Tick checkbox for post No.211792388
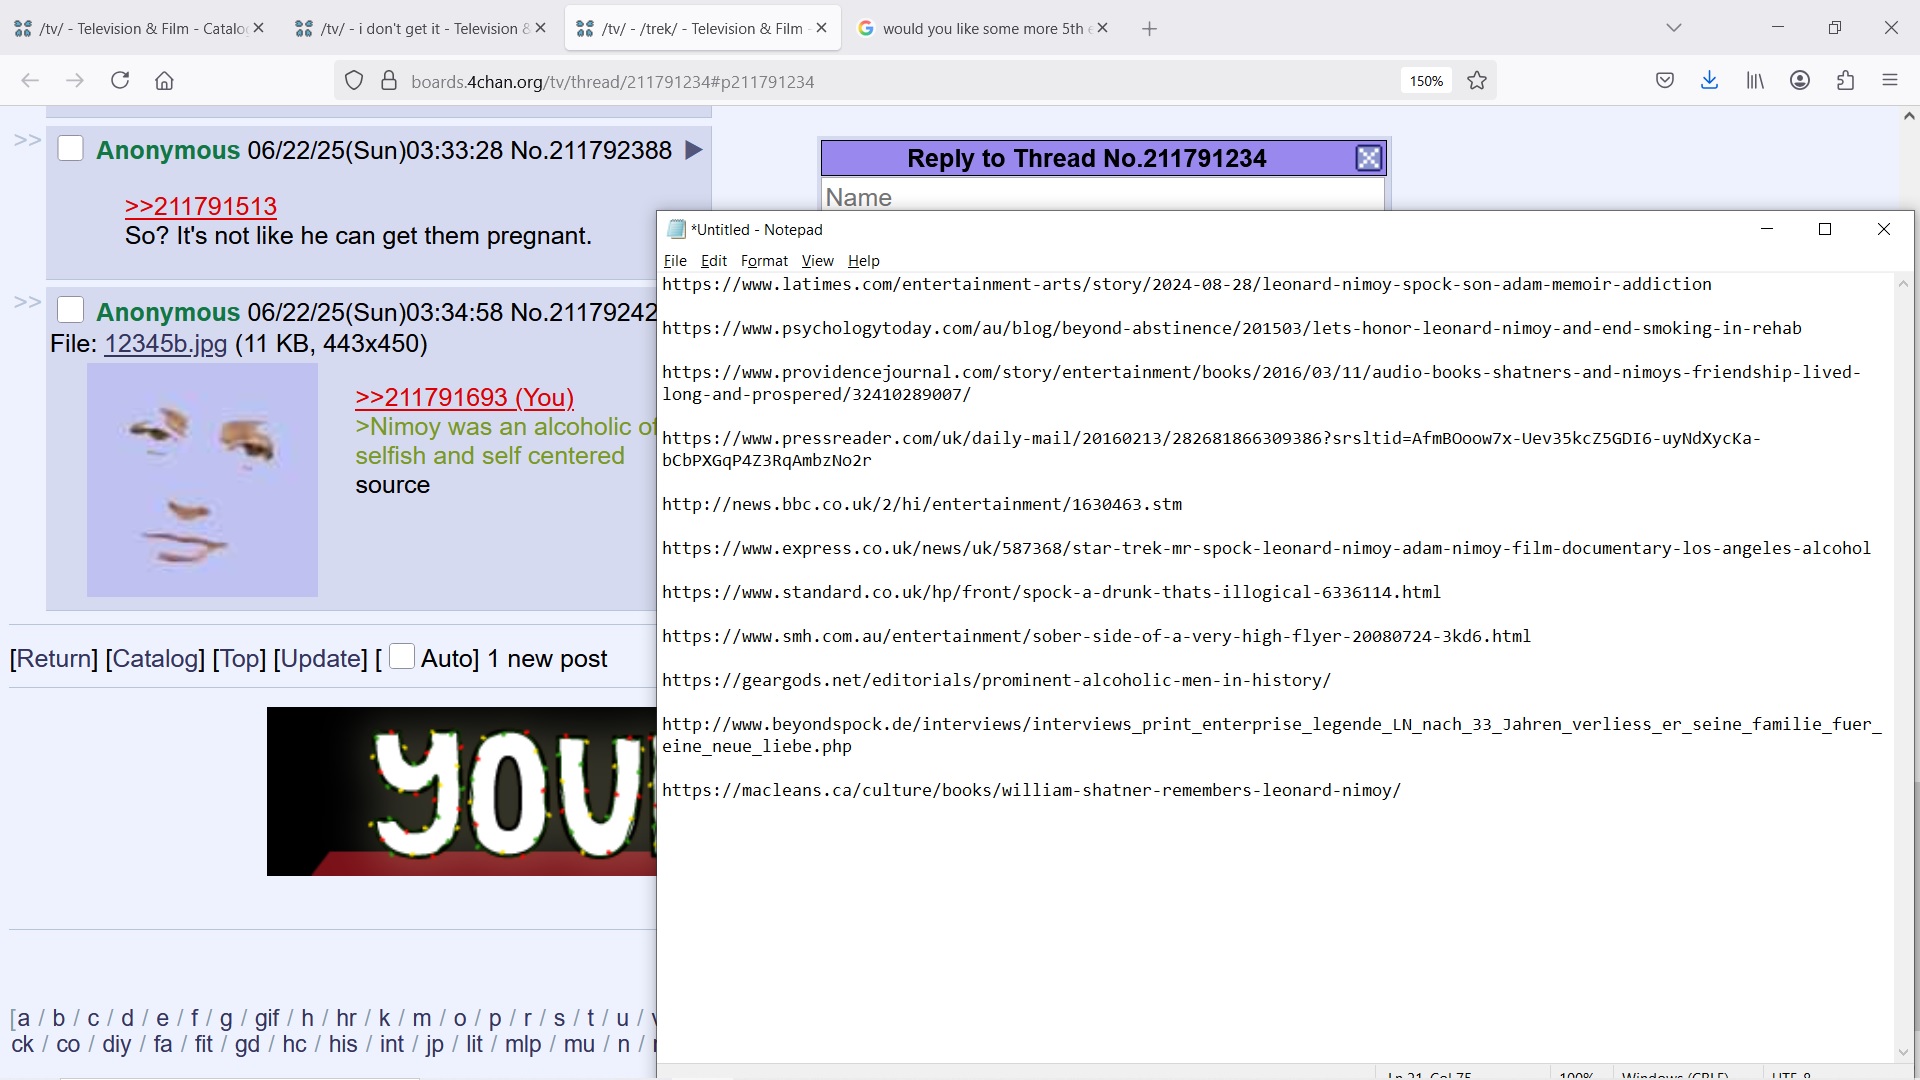The image size is (1920, 1080). coord(70,149)
